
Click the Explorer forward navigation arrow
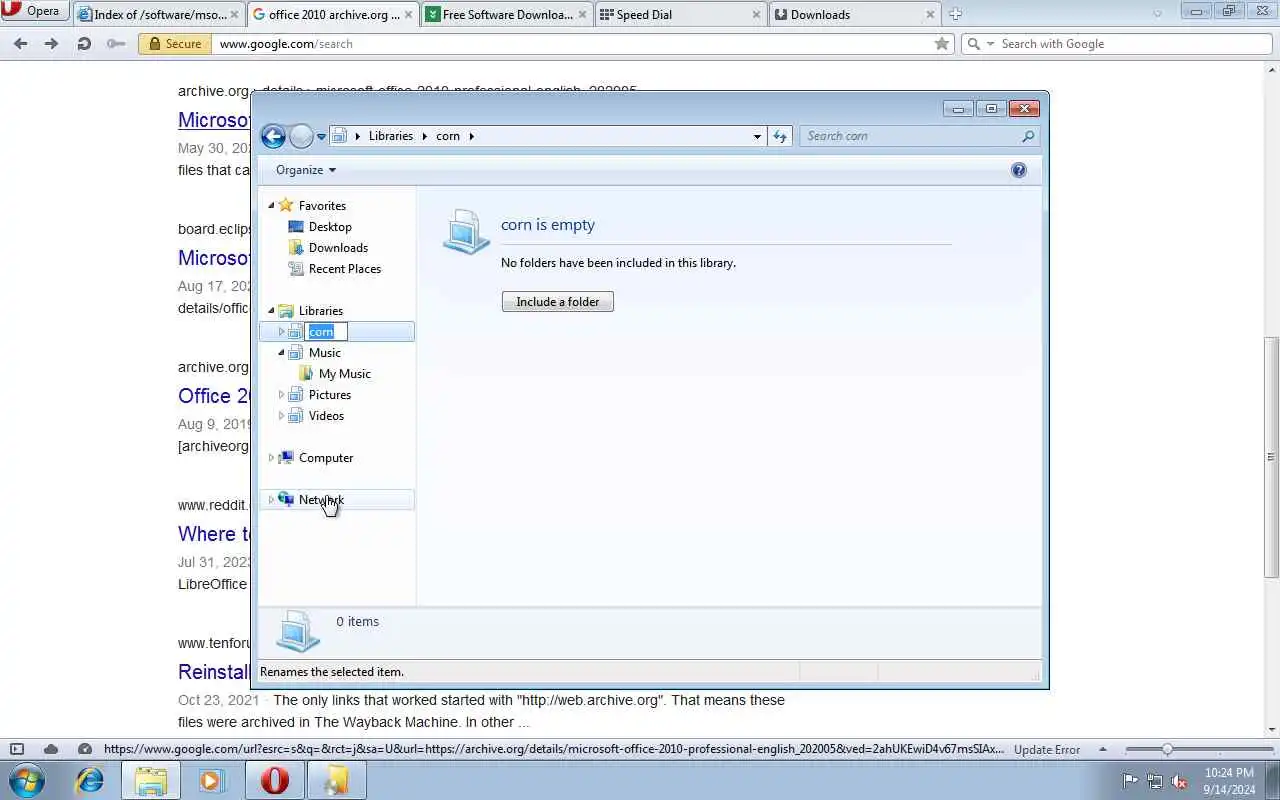(301, 136)
